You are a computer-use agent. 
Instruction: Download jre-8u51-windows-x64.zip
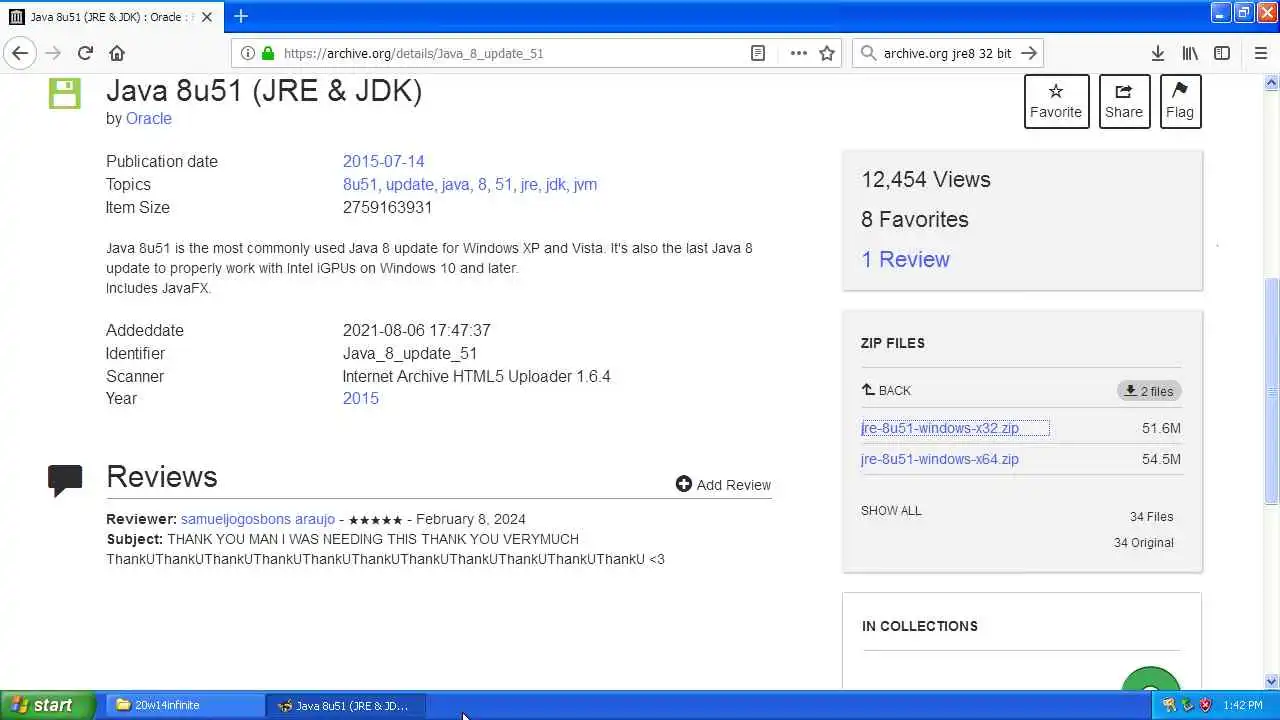pos(940,459)
